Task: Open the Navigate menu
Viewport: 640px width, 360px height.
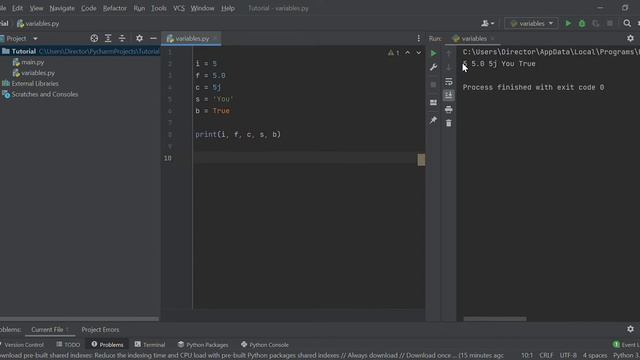Action: click(62, 8)
